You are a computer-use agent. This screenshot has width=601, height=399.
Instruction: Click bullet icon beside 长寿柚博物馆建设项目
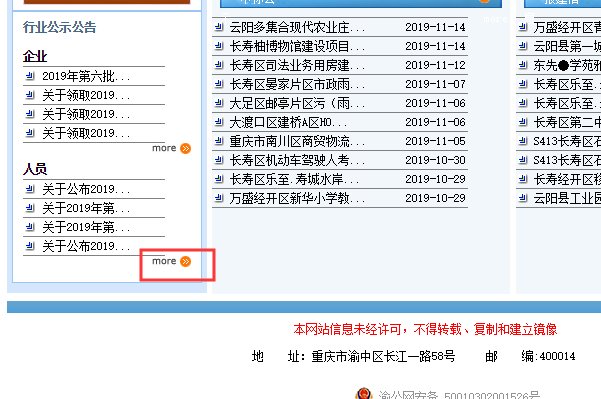[x=219, y=46]
